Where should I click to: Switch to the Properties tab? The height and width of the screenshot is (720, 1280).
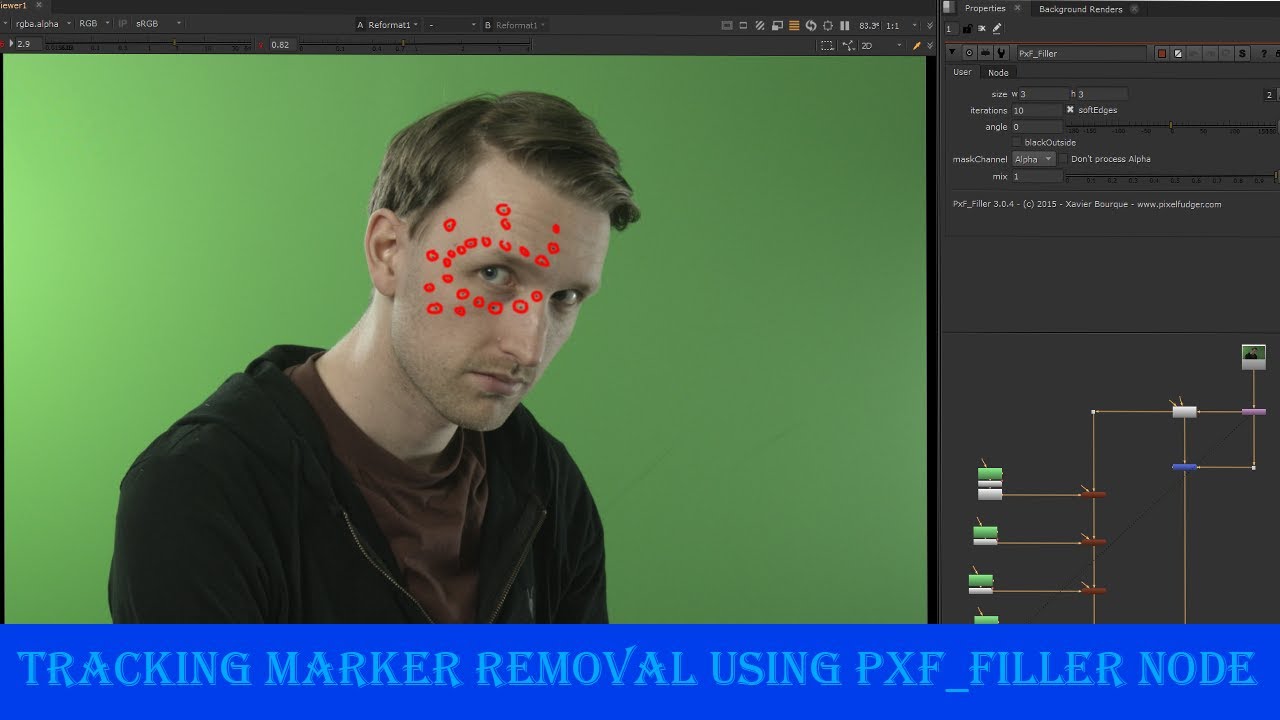(x=985, y=8)
